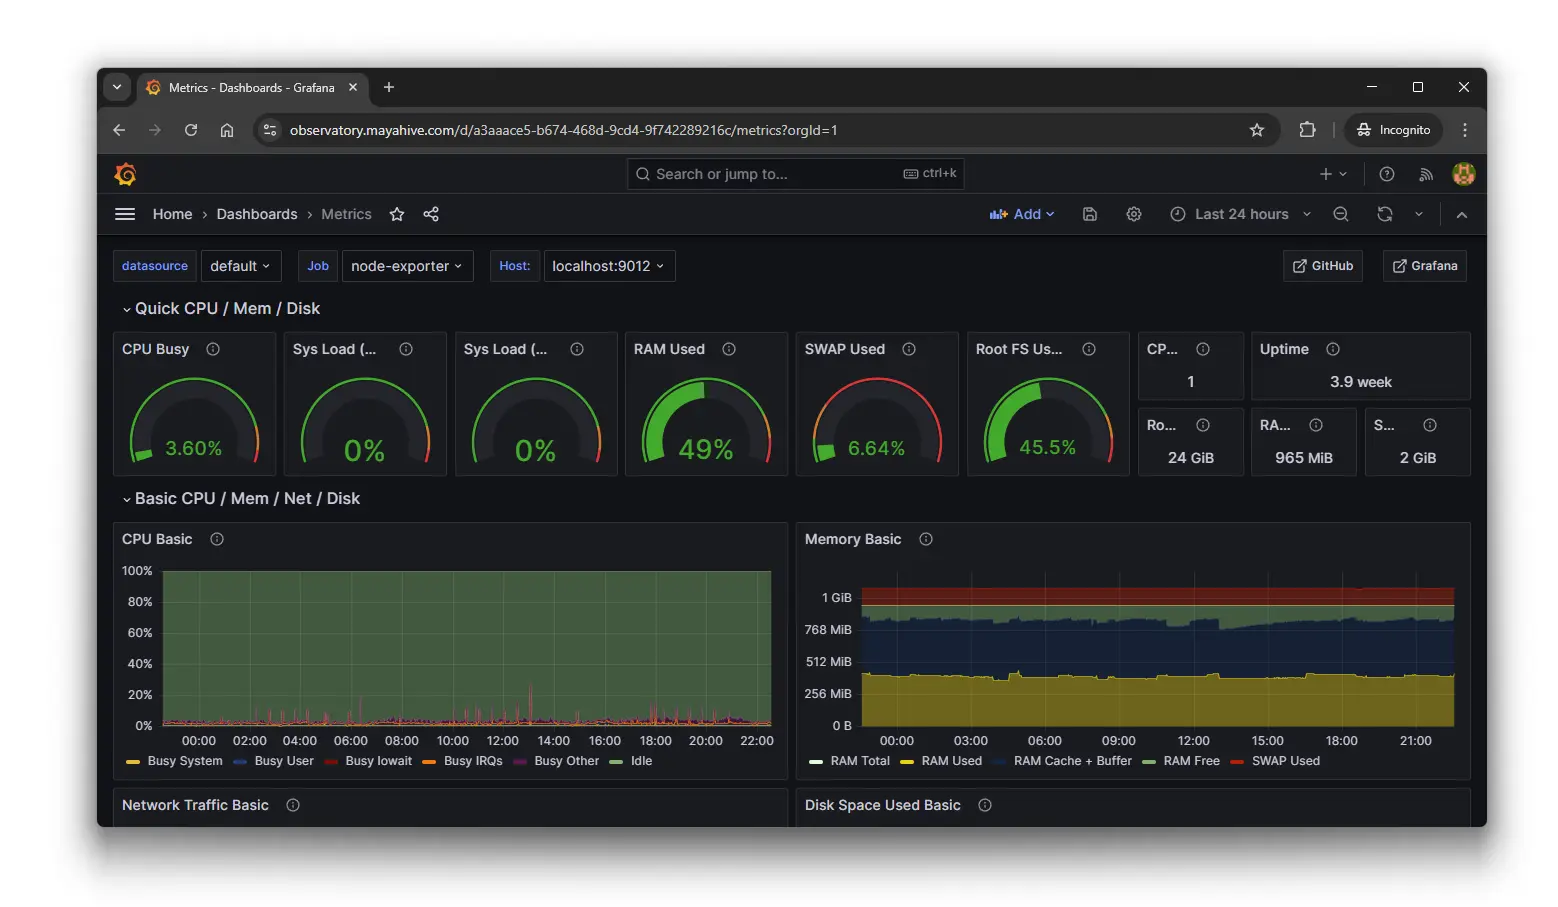The height and width of the screenshot is (907, 1558).
Task: Toggle RAM Used series in legend
Action: [950, 761]
